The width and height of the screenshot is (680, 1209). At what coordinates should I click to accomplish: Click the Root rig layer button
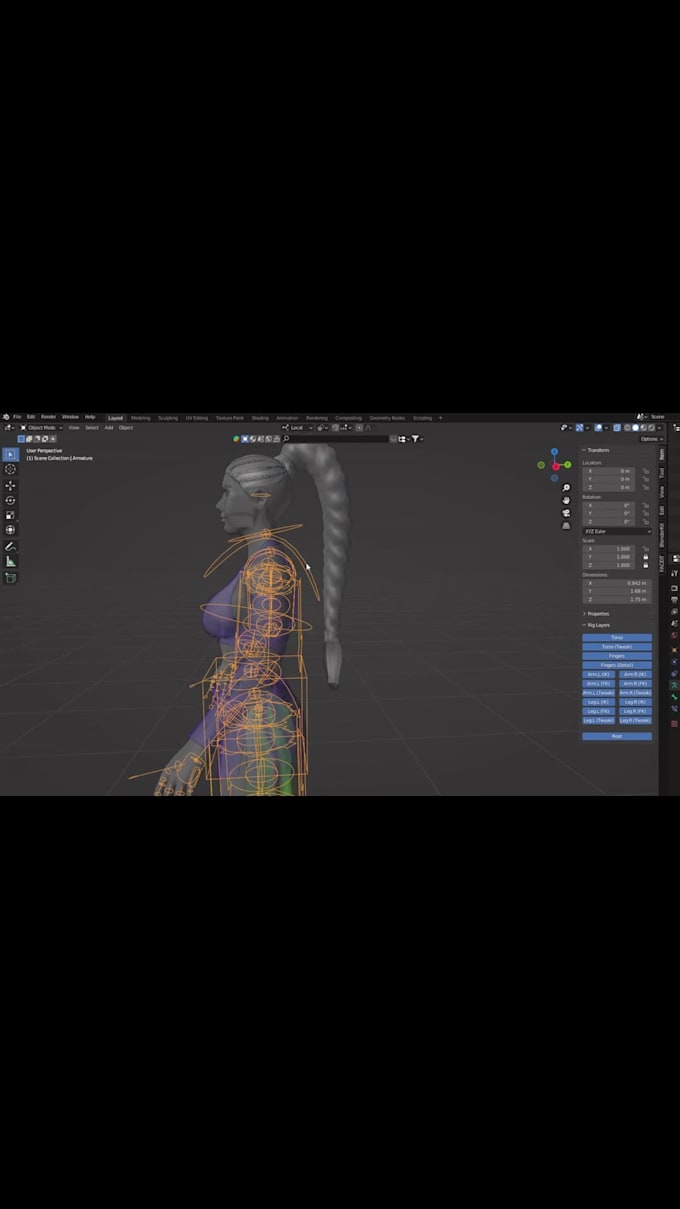tap(616, 736)
